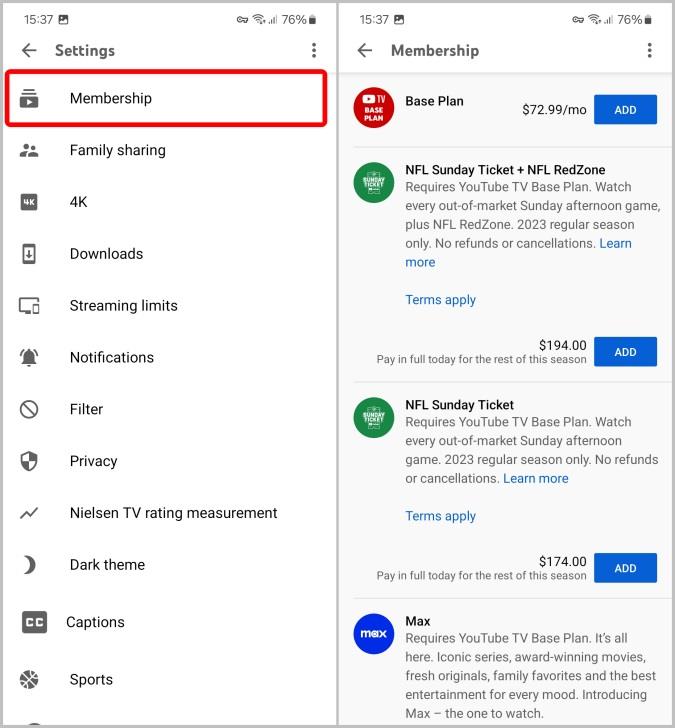
Task: Tap the battery indicator in Membership status bar
Action: click(649, 20)
